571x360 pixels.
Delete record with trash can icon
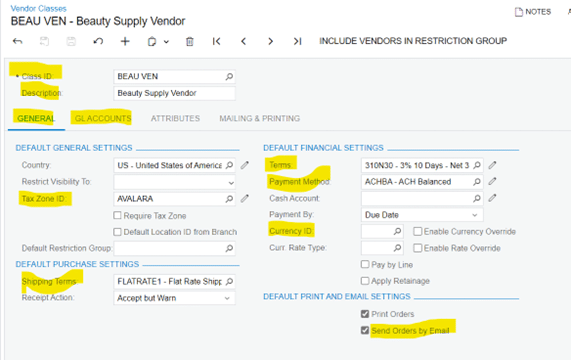click(x=190, y=41)
